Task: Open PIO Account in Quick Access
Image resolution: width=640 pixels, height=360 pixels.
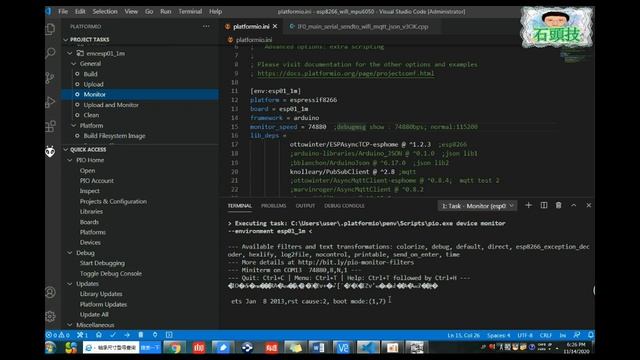Action: [97, 180]
